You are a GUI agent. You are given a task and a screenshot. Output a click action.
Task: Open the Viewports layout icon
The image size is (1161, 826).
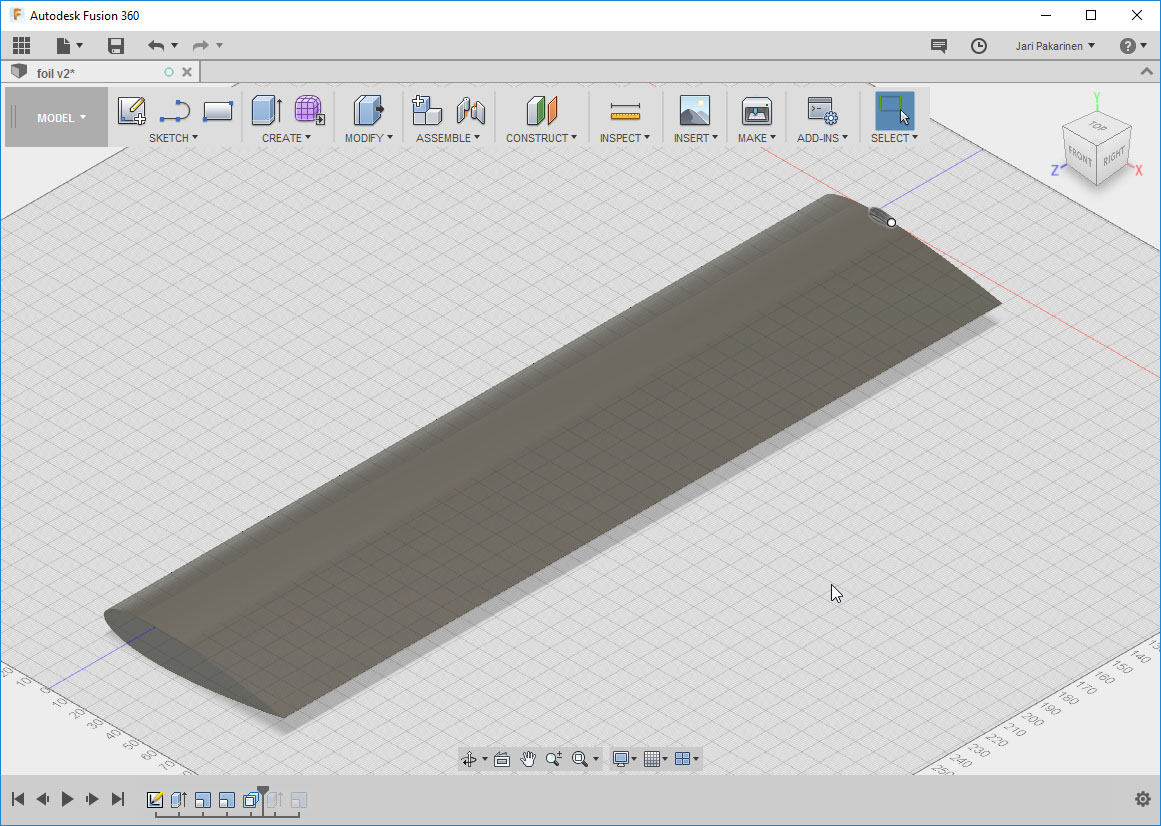(x=683, y=759)
